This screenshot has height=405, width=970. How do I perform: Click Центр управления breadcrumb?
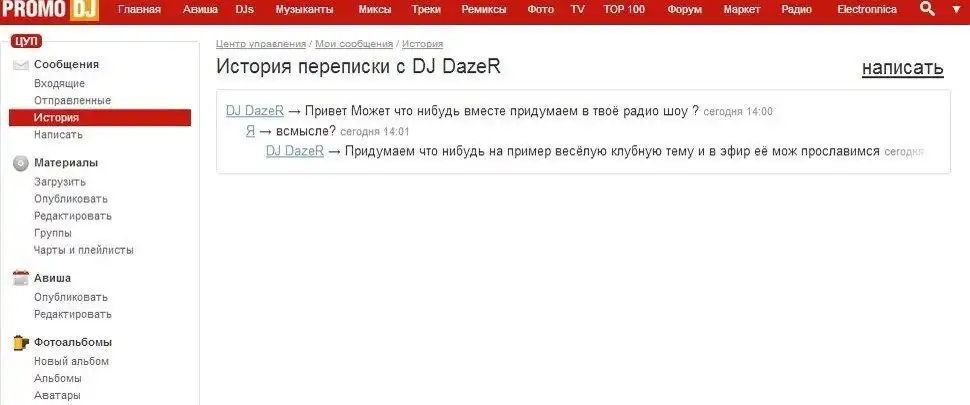pyautogui.click(x=261, y=44)
